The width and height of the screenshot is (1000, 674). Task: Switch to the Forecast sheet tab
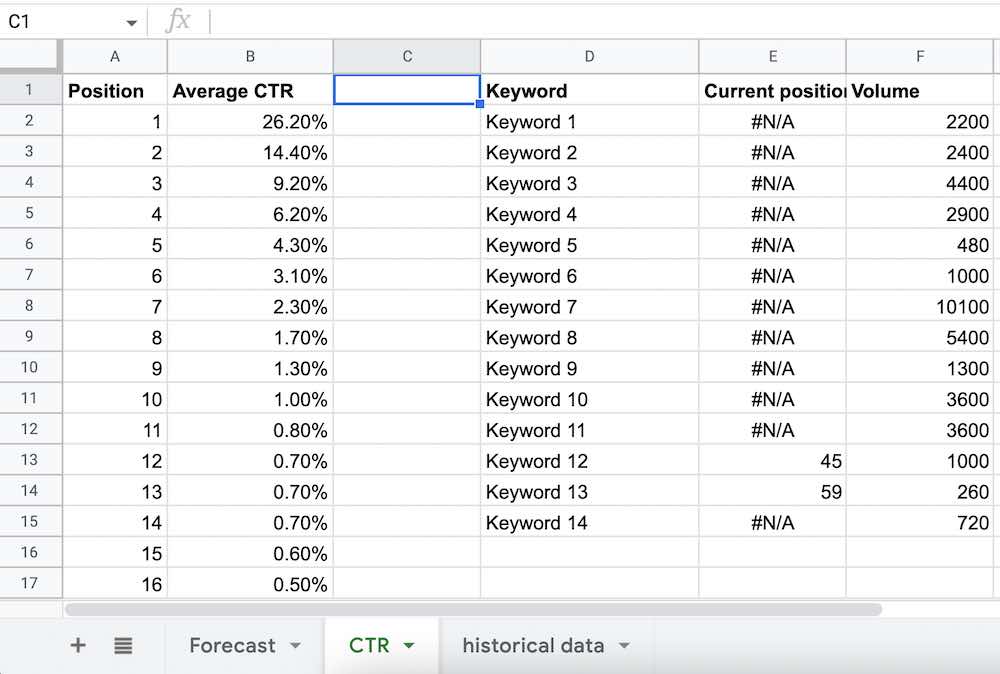pos(232,646)
